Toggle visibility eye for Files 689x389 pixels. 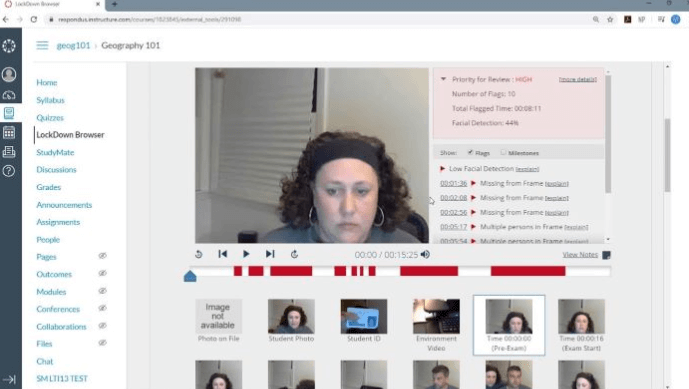[x=102, y=343]
